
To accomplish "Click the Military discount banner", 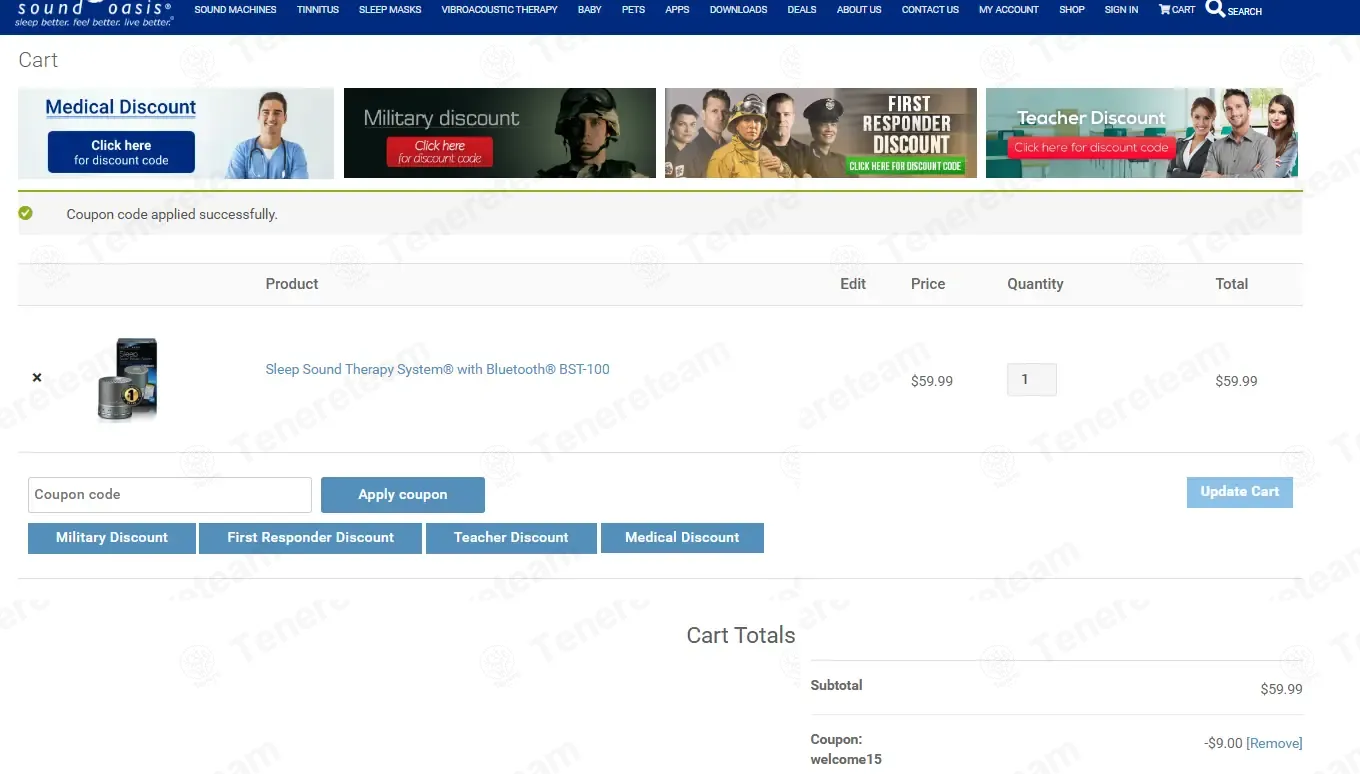I will [500, 133].
